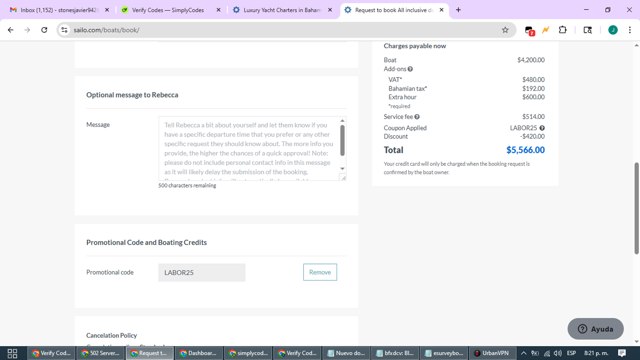Click the orange lightning extension icon
640x360 pixels.
pyautogui.click(x=545, y=30)
